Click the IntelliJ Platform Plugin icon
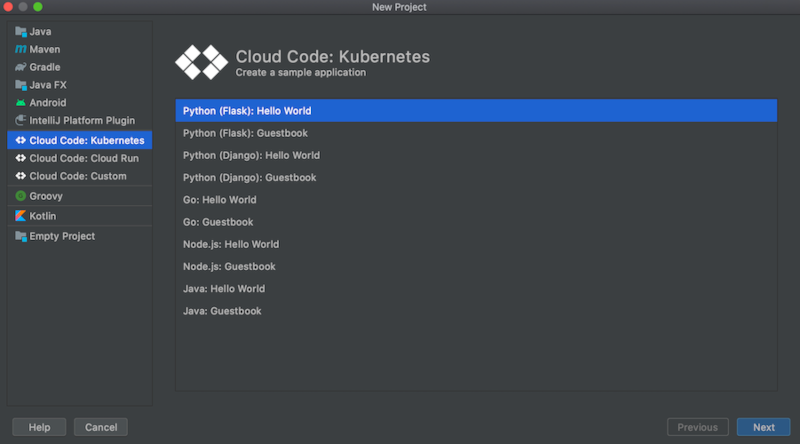The width and height of the screenshot is (800, 444). coord(20,120)
